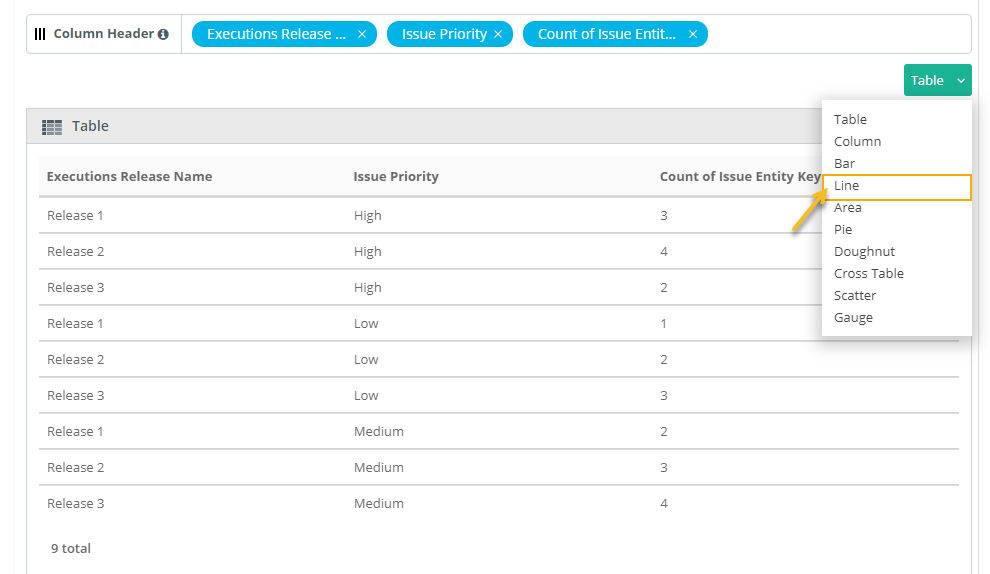
Task: Remove the Executions Release chip
Action: point(362,34)
